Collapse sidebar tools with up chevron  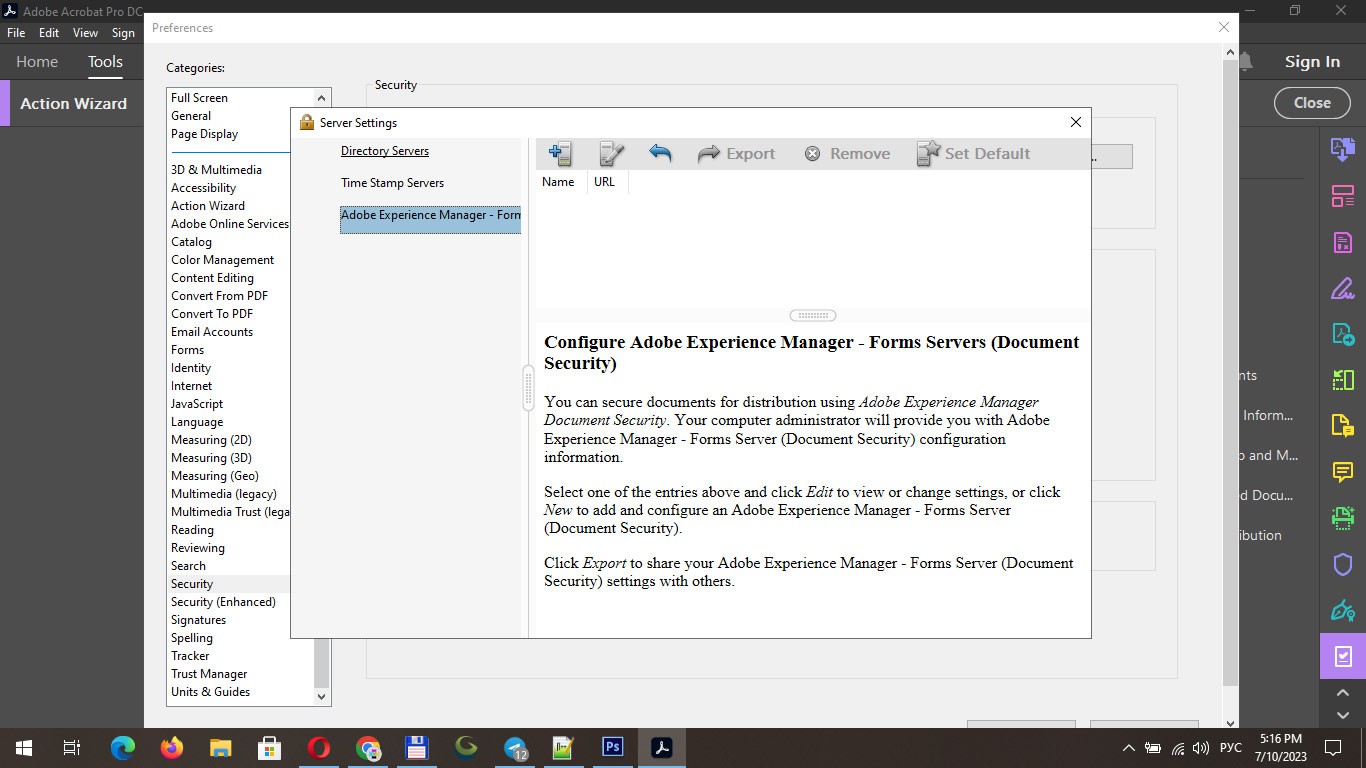[x=1343, y=693]
